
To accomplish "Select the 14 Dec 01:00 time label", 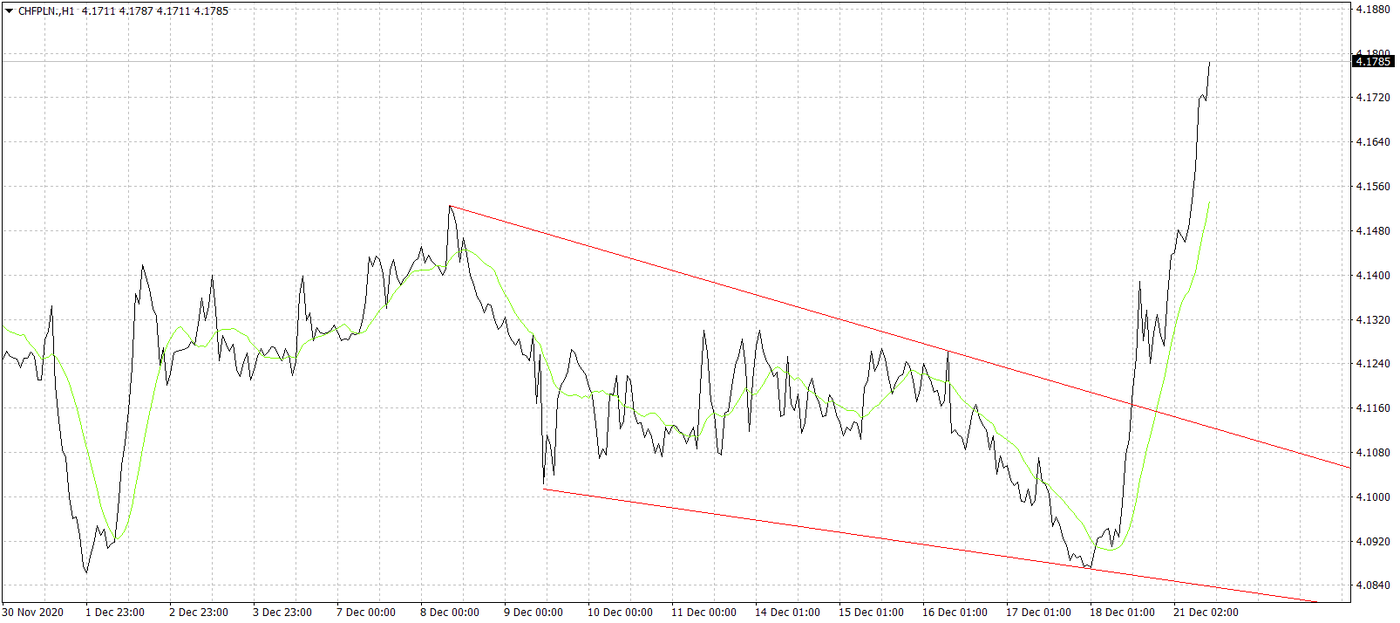I will pos(785,612).
